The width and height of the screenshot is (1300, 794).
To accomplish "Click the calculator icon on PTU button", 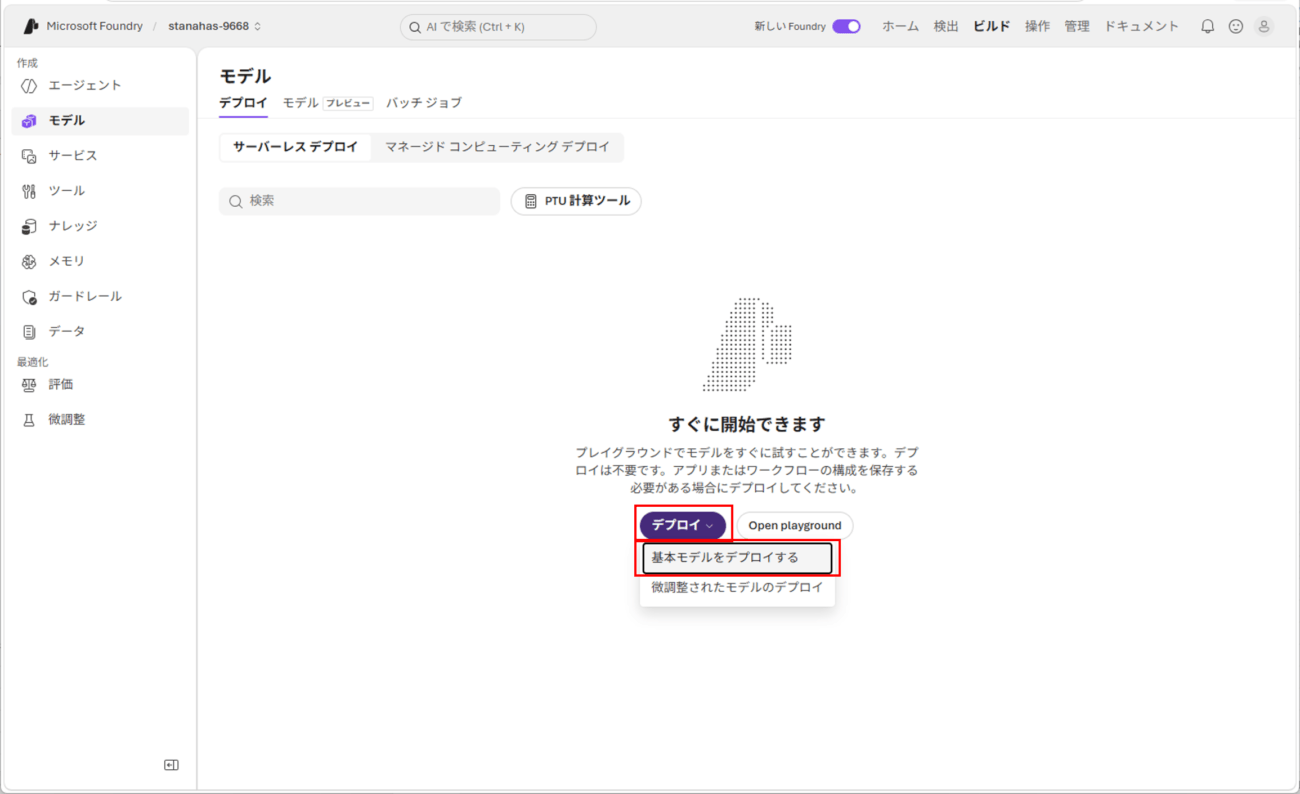I will pos(531,201).
